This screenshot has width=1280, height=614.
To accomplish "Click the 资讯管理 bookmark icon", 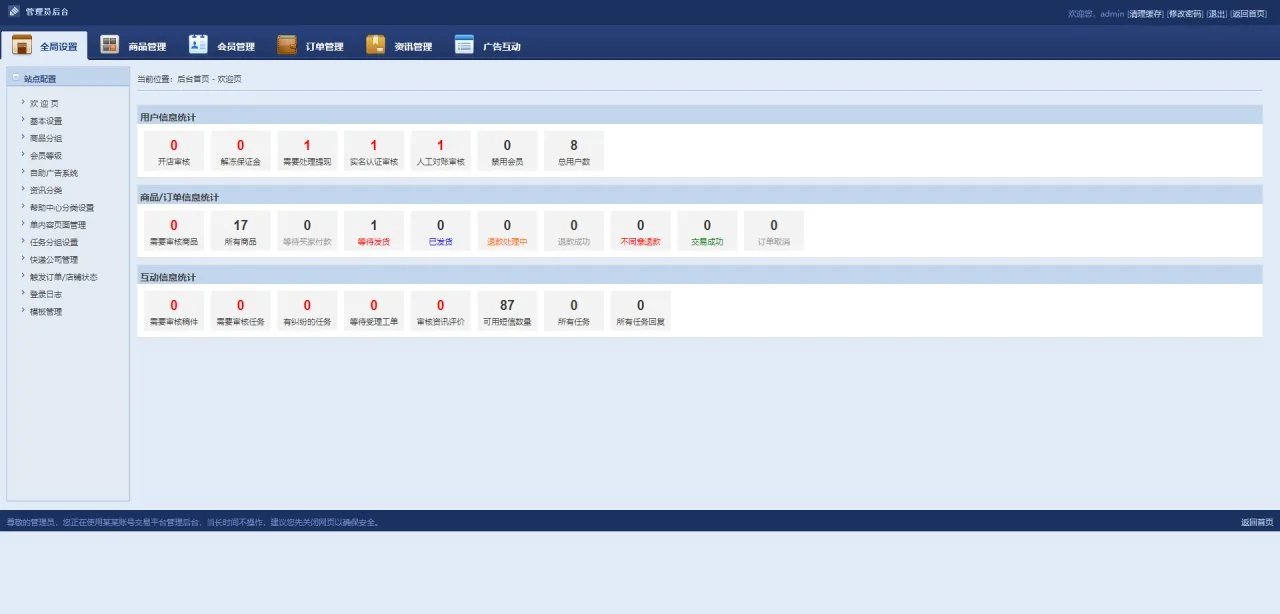I will click(x=376, y=45).
